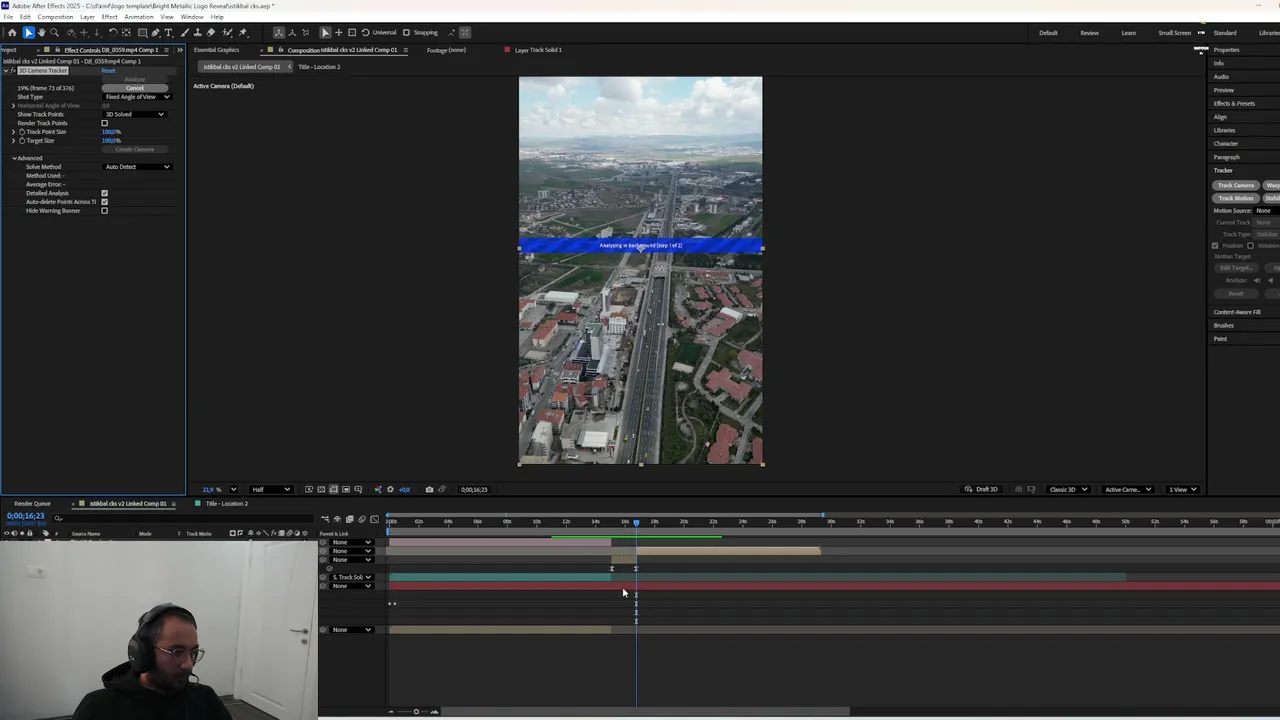Open the Show Track Points dropdown
This screenshot has width=1280, height=720.
pos(135,114)
